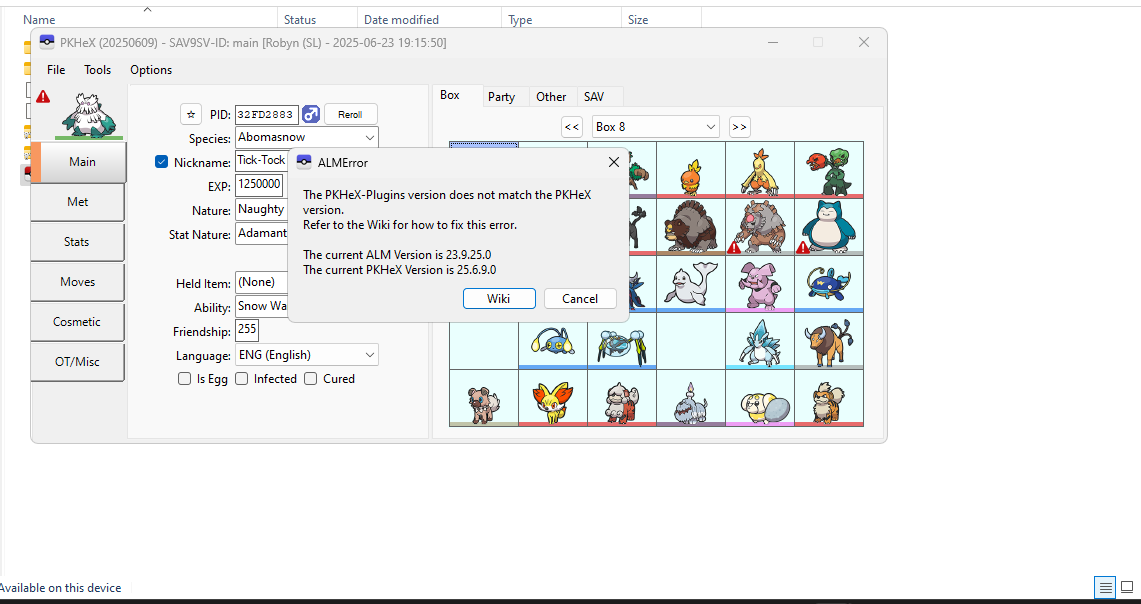Select the Torchic sprite in Box 8
This screenshot has height=604, width=1141.
coord(691,169)
